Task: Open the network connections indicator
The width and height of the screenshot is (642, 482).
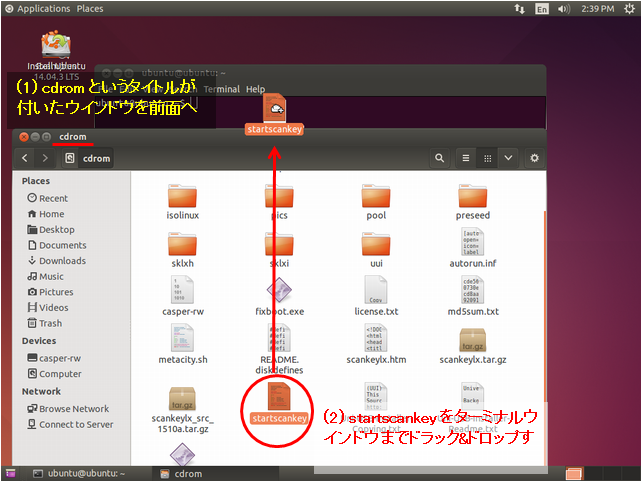Action: click(x=520, y=9)
